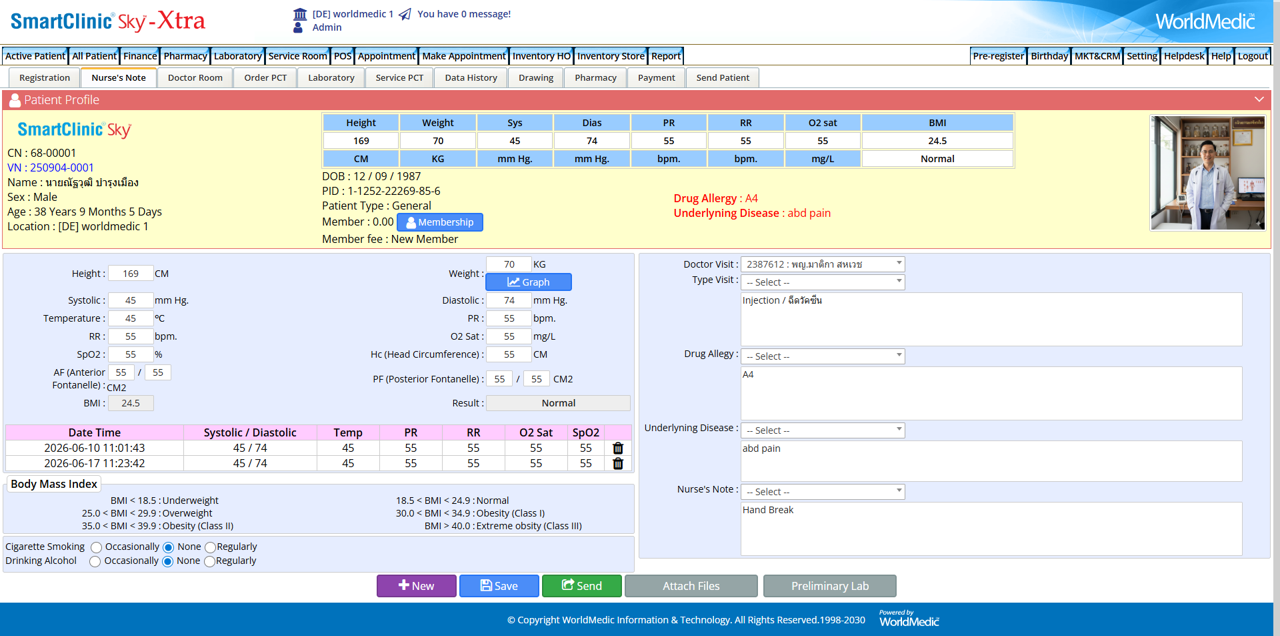The width and height of the screenshot is (1280, 636).
Task: Click the Temperature input field
Action: click(x=130, y=318)
